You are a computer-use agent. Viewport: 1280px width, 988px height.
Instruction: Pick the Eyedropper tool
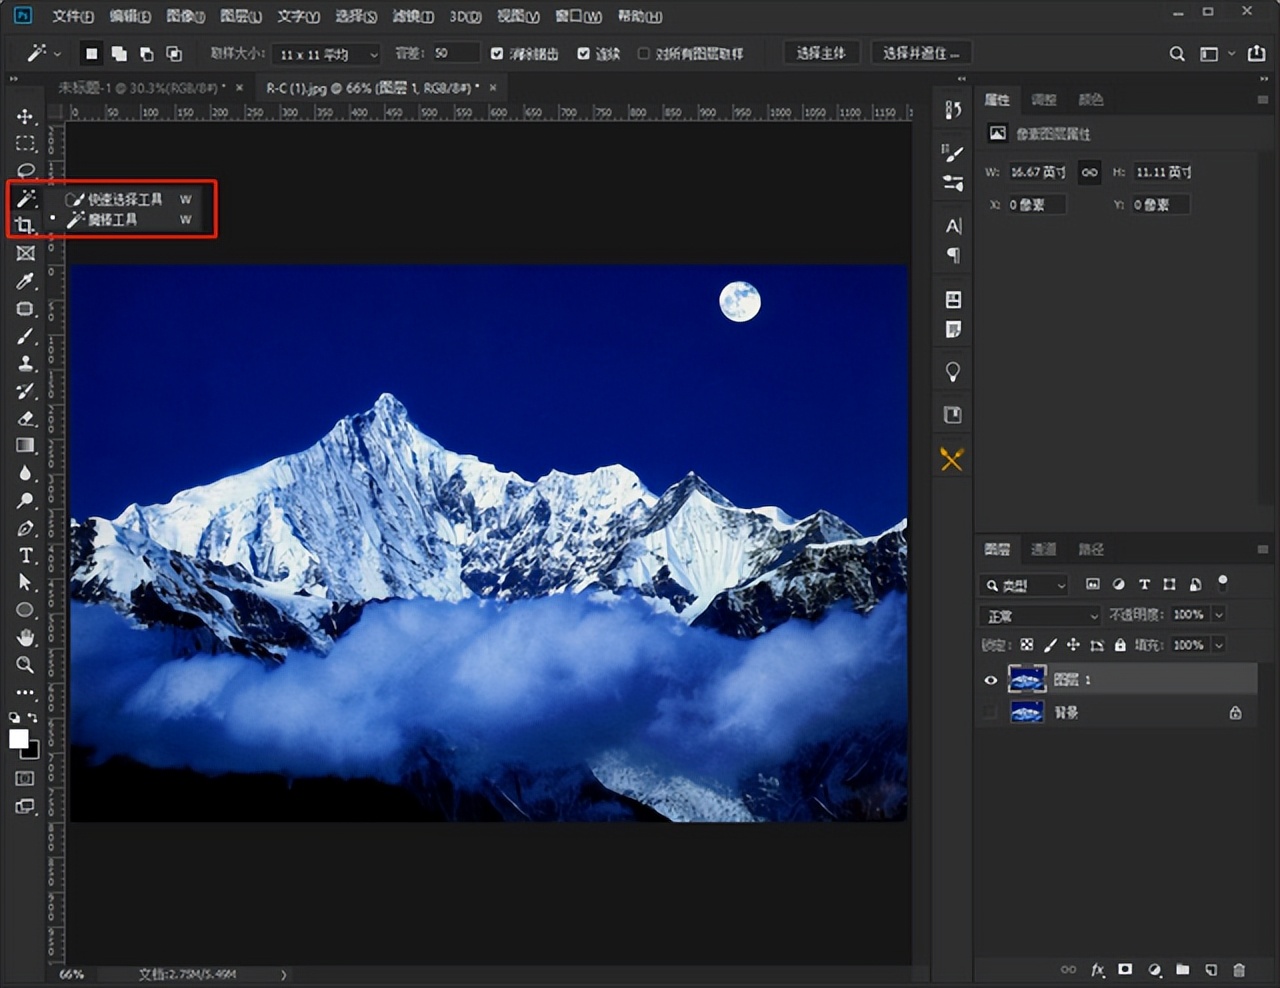[25, 281]
